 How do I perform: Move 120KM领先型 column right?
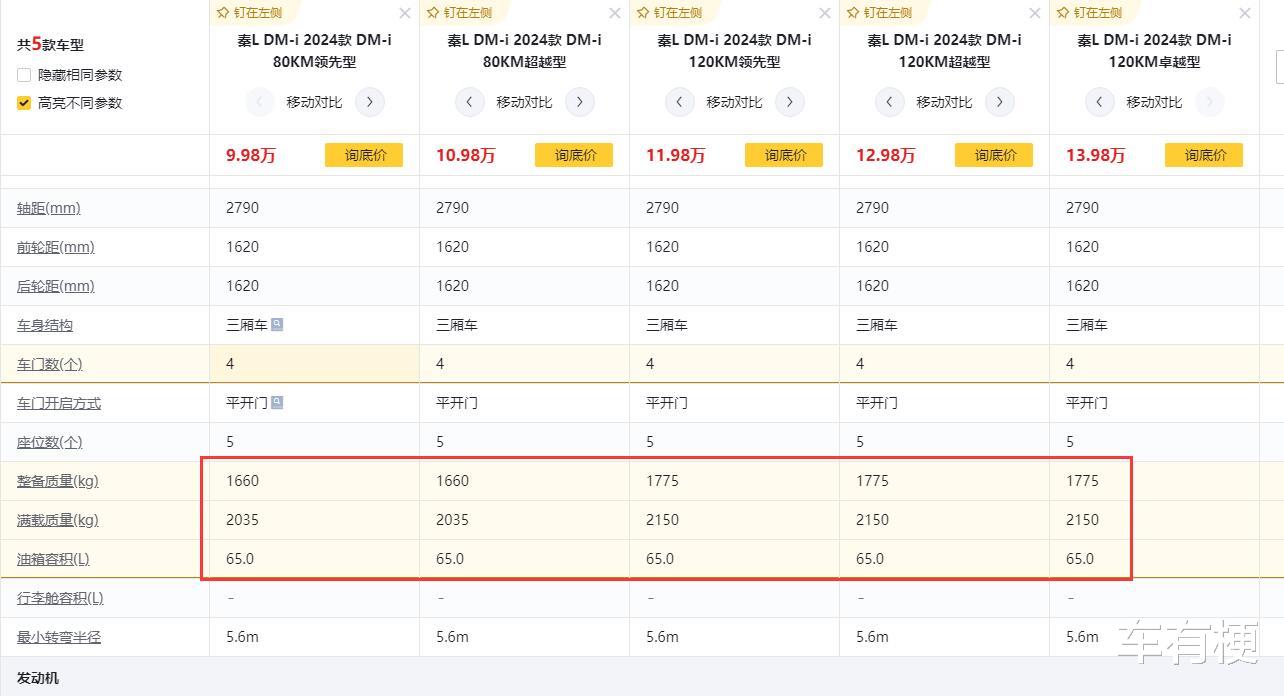(x=790, y=102)
